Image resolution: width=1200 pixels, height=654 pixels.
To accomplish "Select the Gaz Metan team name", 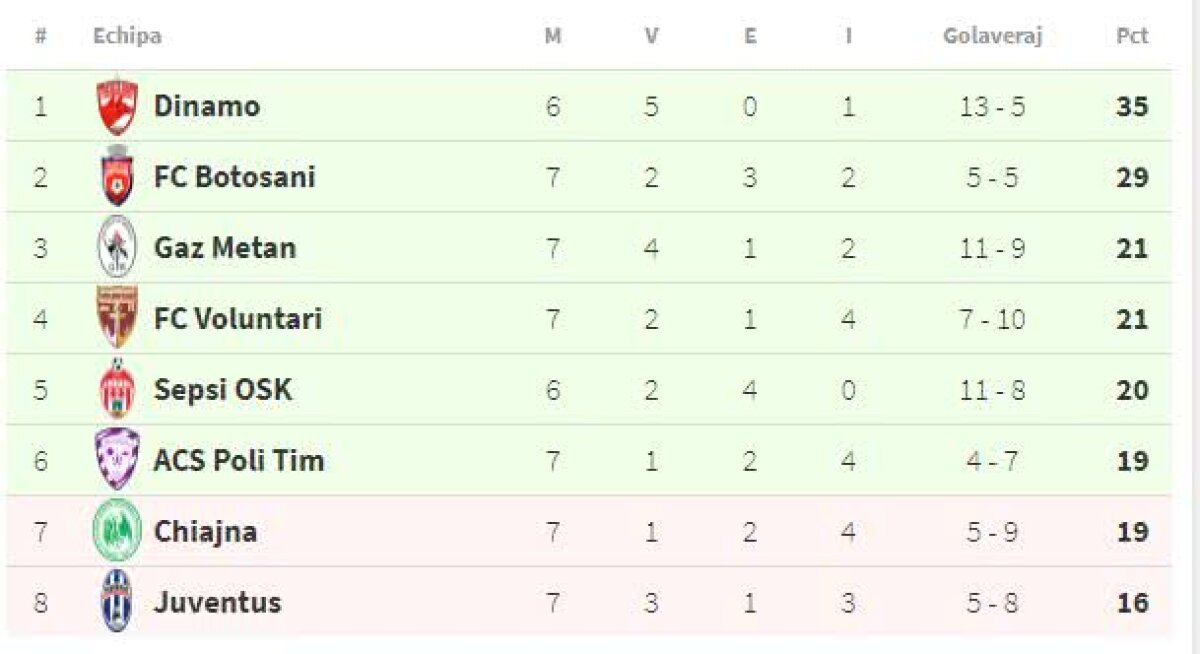I will pos(225,248).
